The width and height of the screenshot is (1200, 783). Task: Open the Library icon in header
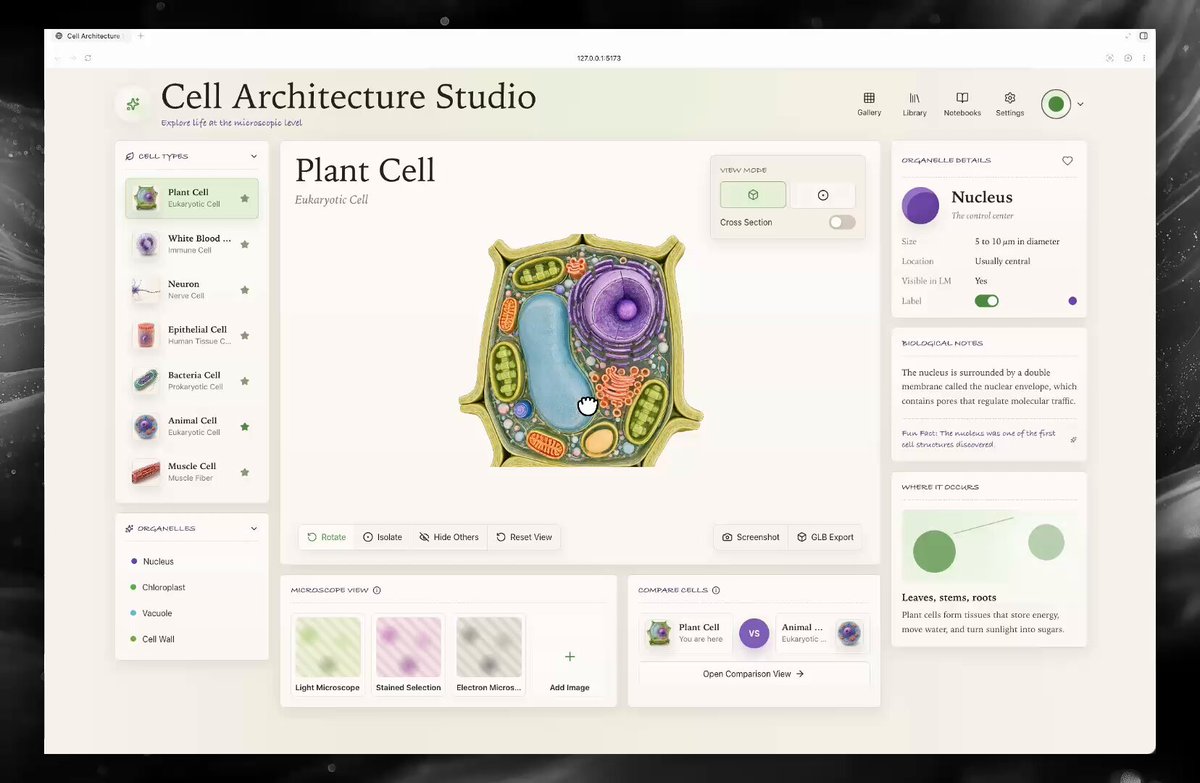coord(914,104)
